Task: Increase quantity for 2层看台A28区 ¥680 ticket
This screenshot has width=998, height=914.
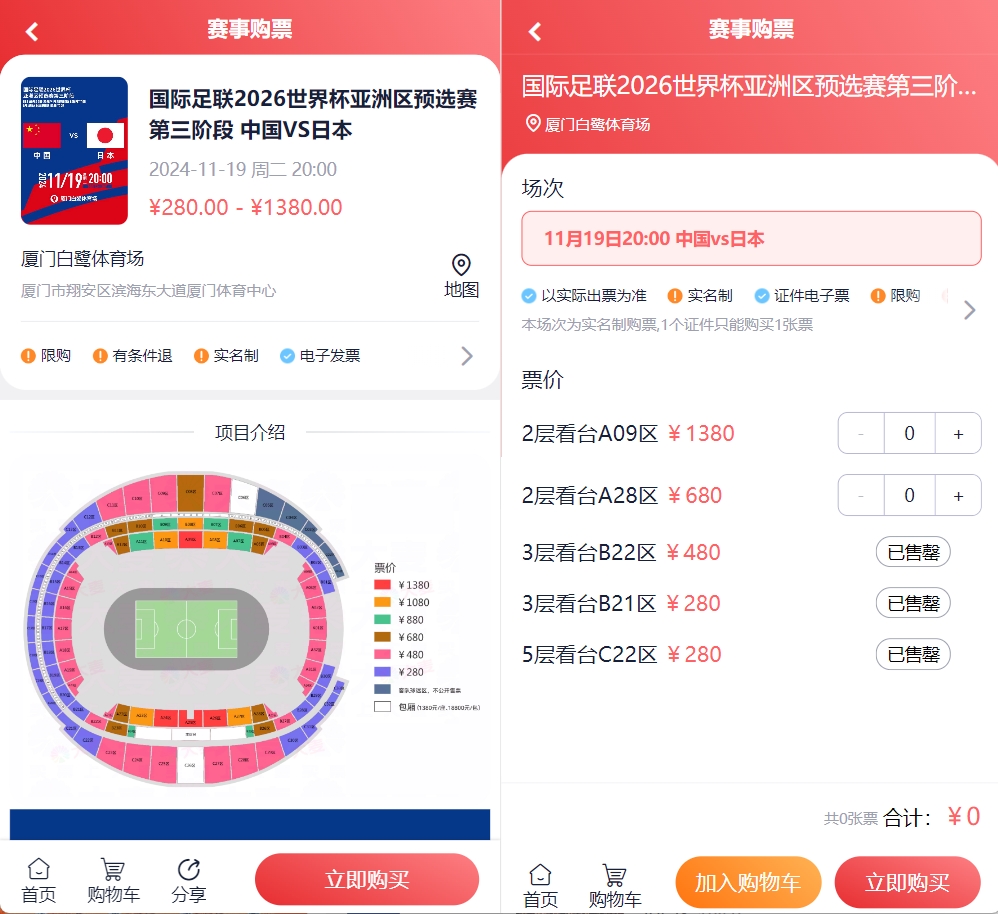Action: tap(958, 496)
